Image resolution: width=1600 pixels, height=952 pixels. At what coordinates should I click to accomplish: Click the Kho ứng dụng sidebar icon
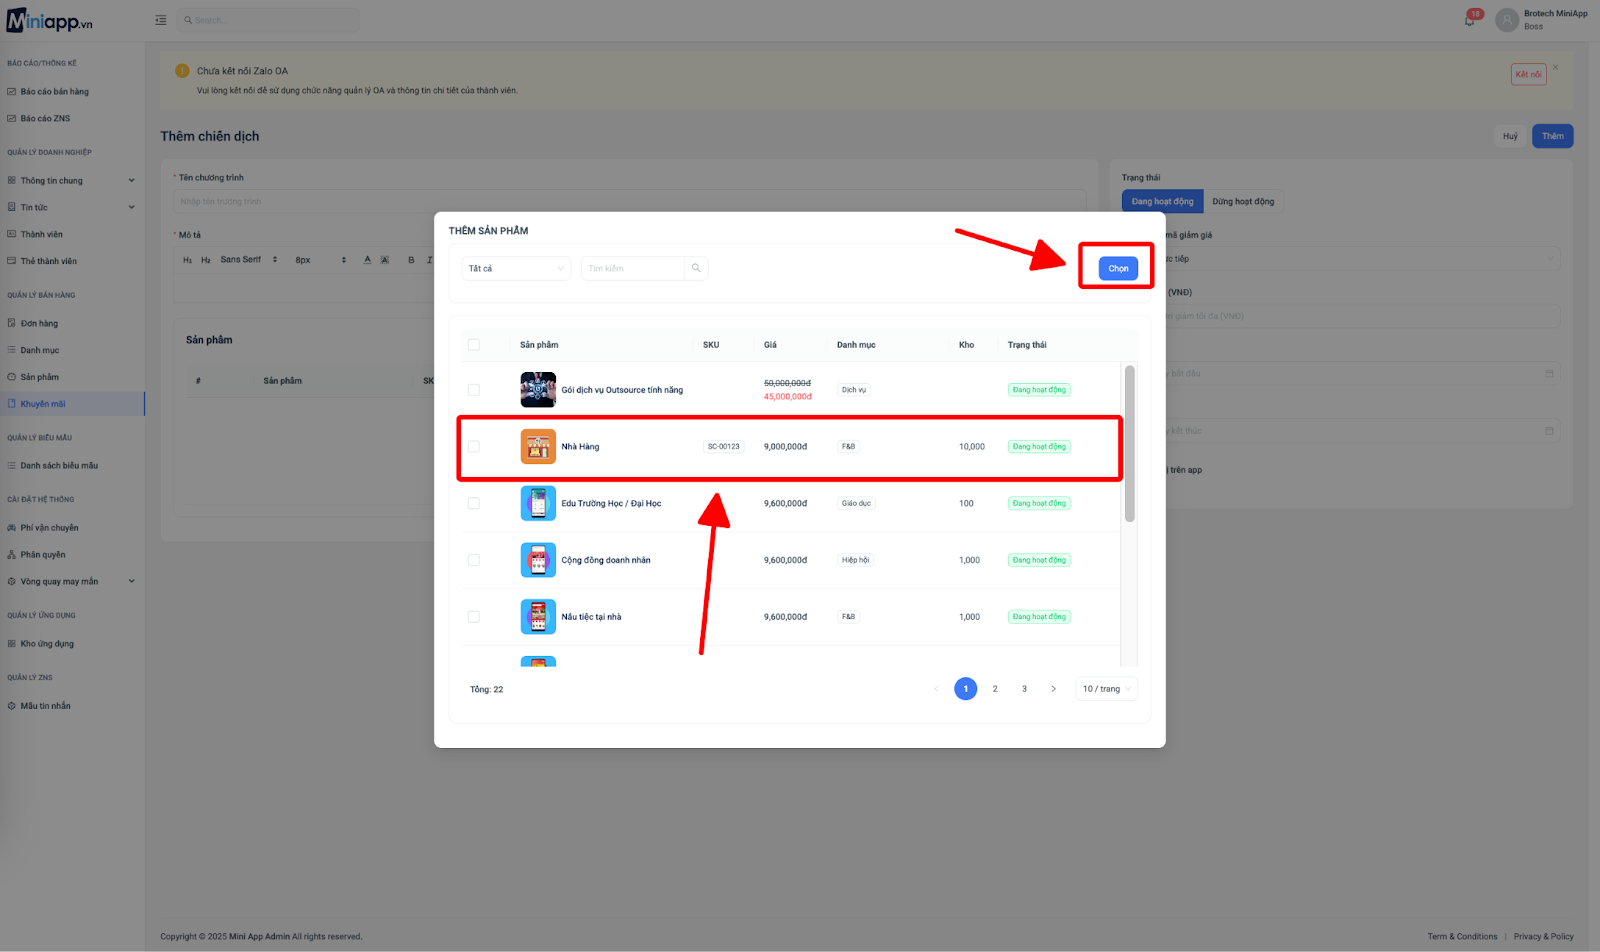click(x=12, y=644)
